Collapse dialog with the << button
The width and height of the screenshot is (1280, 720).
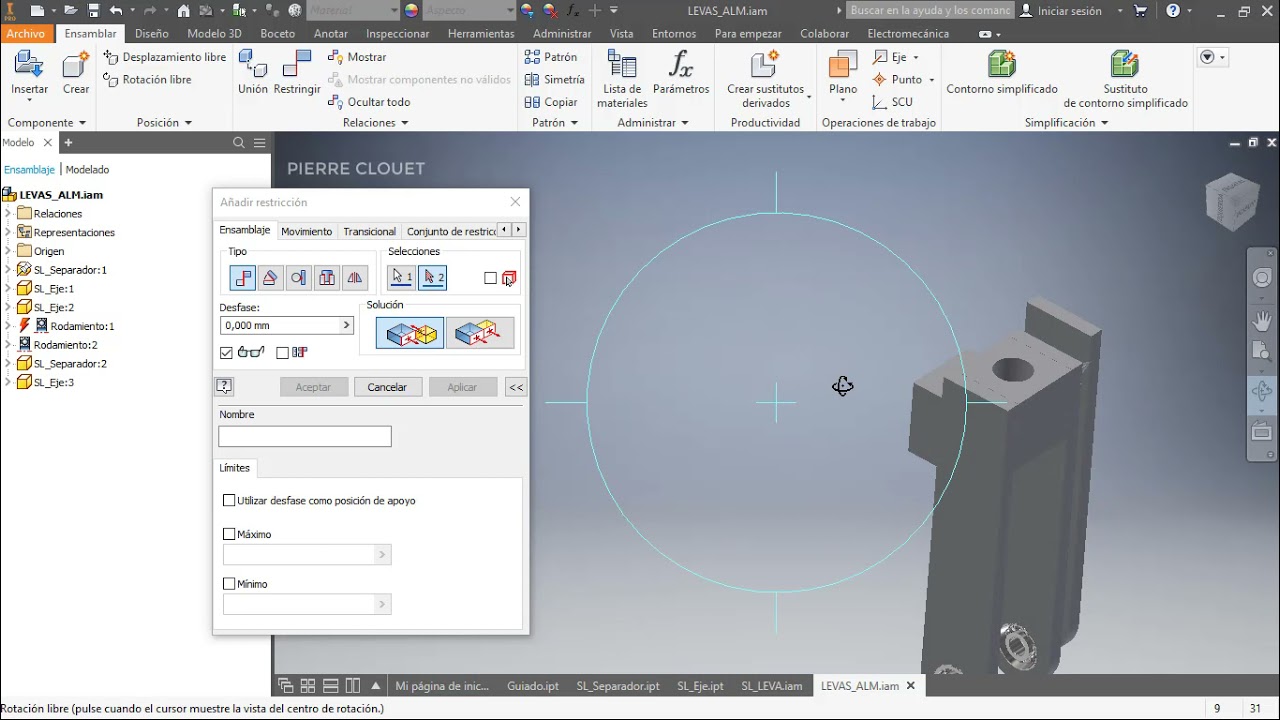[x=515, y=387]
